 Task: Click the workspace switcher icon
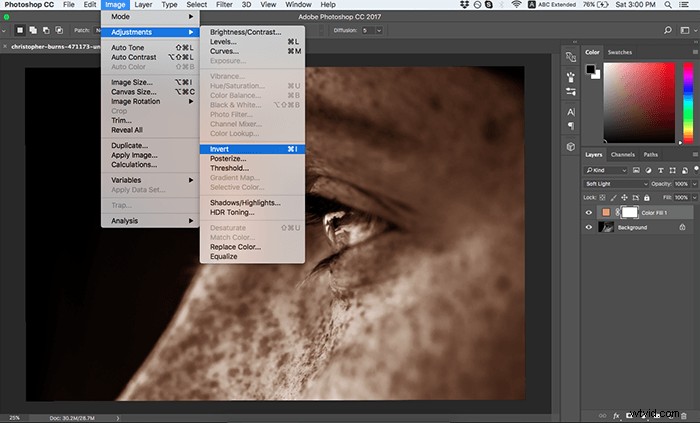(685, 30)
